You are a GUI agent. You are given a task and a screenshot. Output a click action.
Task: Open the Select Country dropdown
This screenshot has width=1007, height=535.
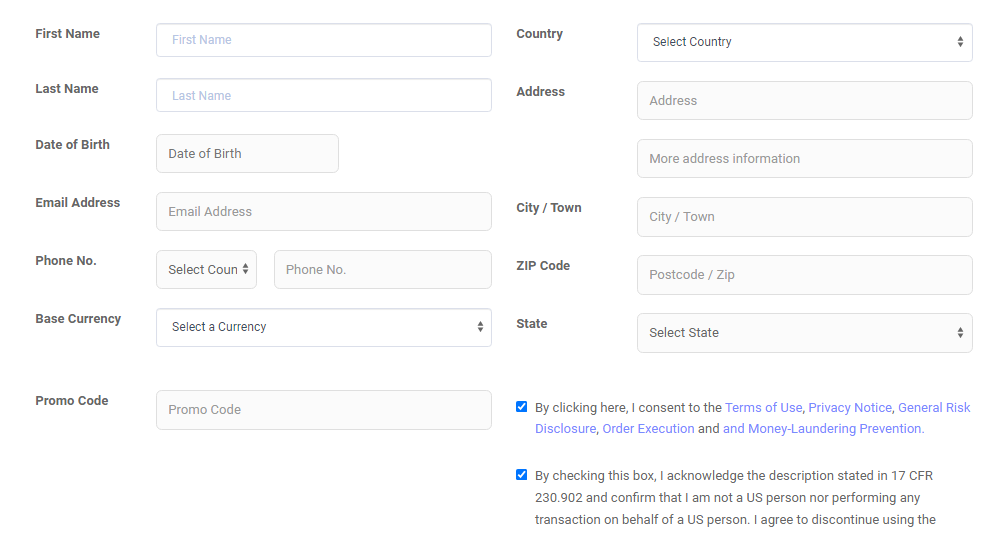(805, 42)
